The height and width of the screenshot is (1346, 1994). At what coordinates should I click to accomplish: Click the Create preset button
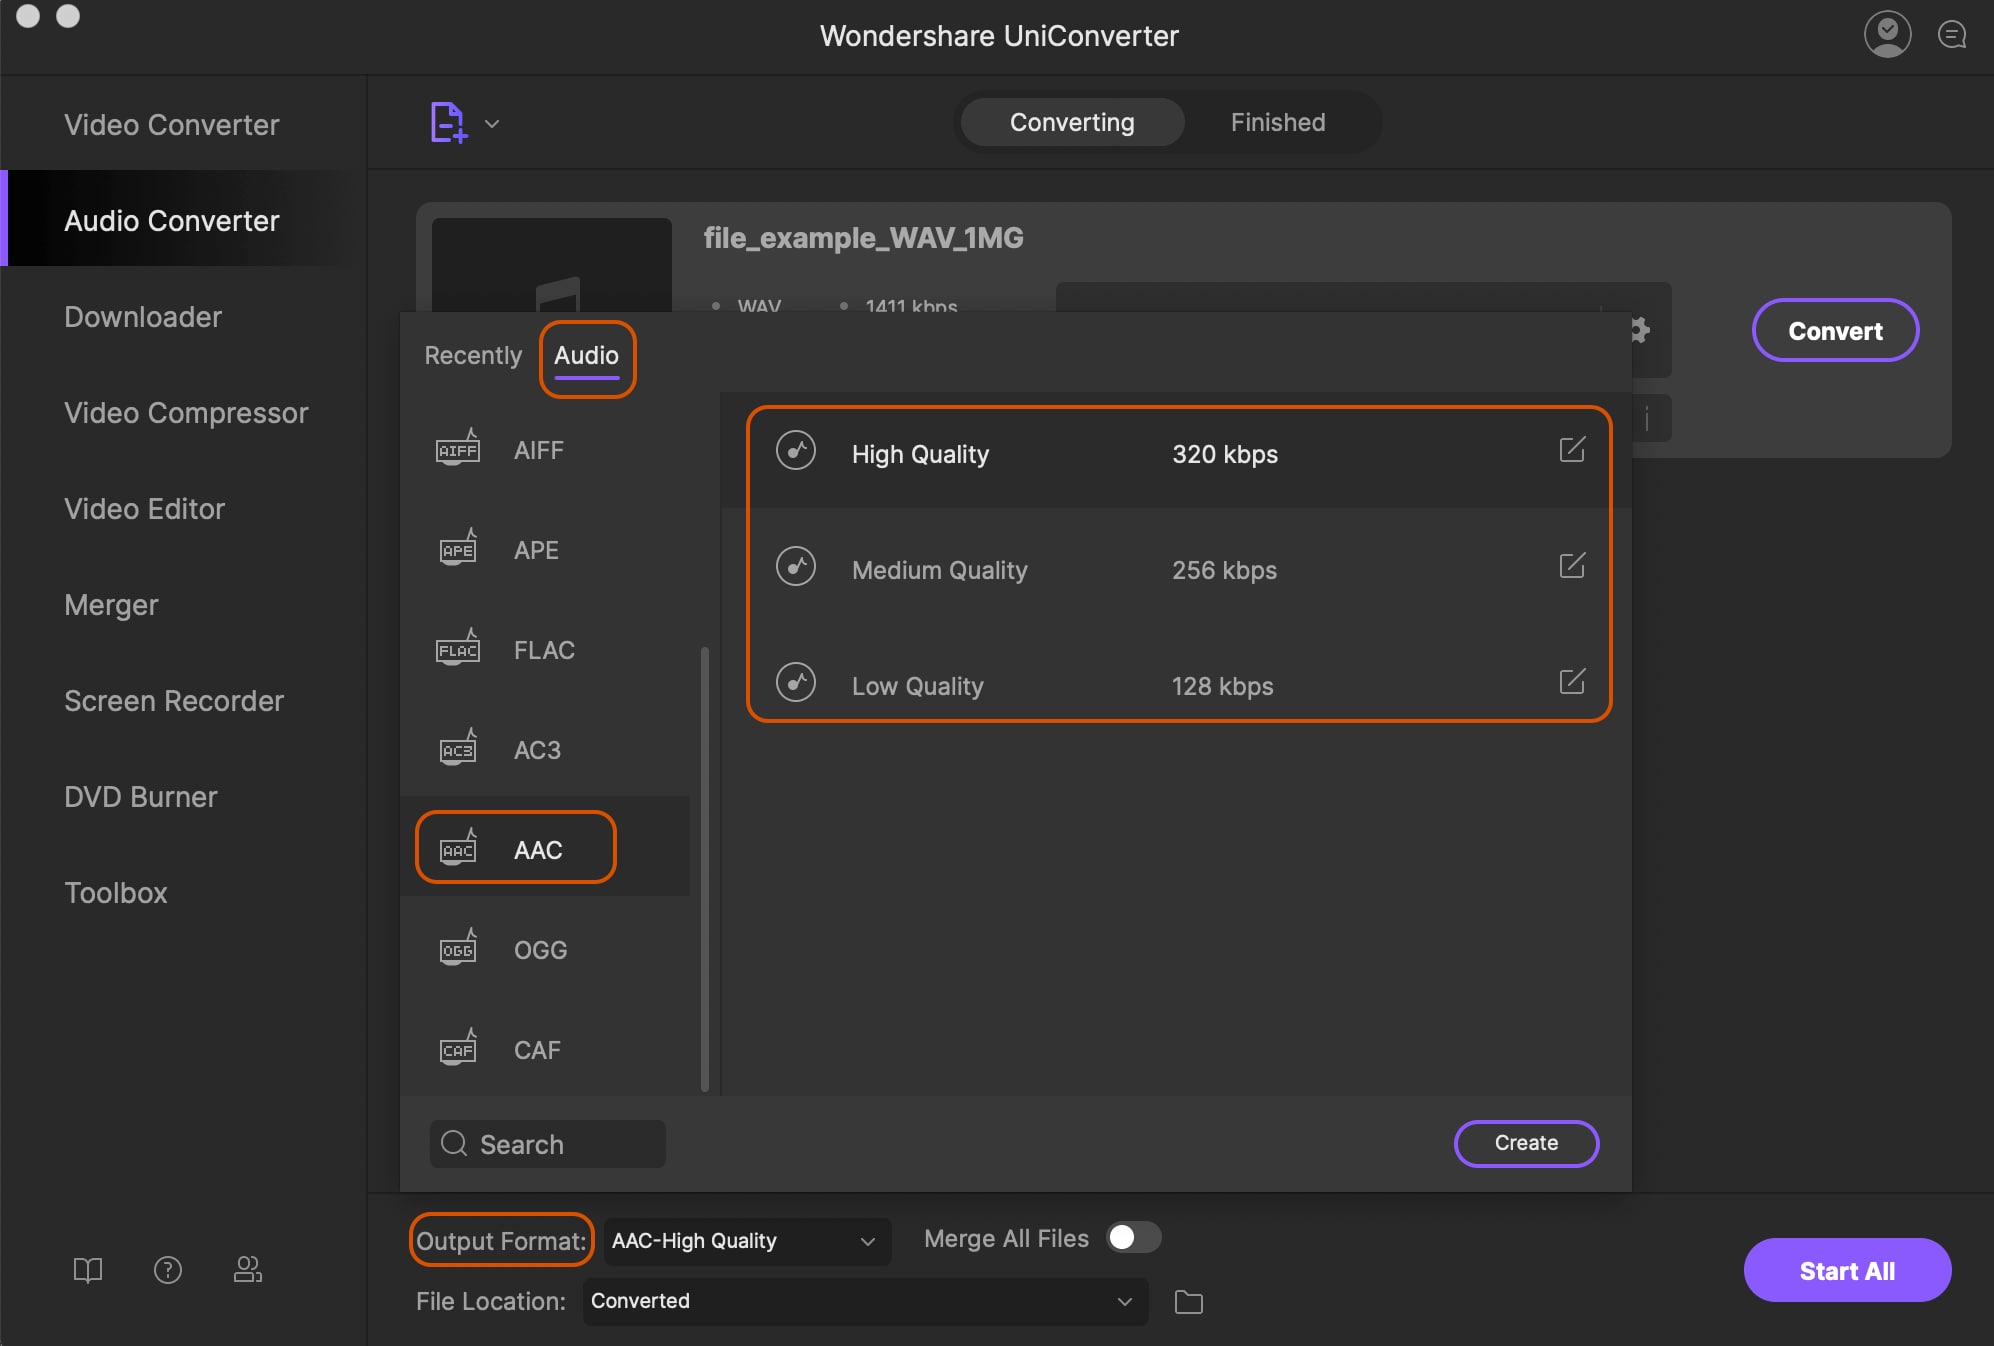1526,1142
